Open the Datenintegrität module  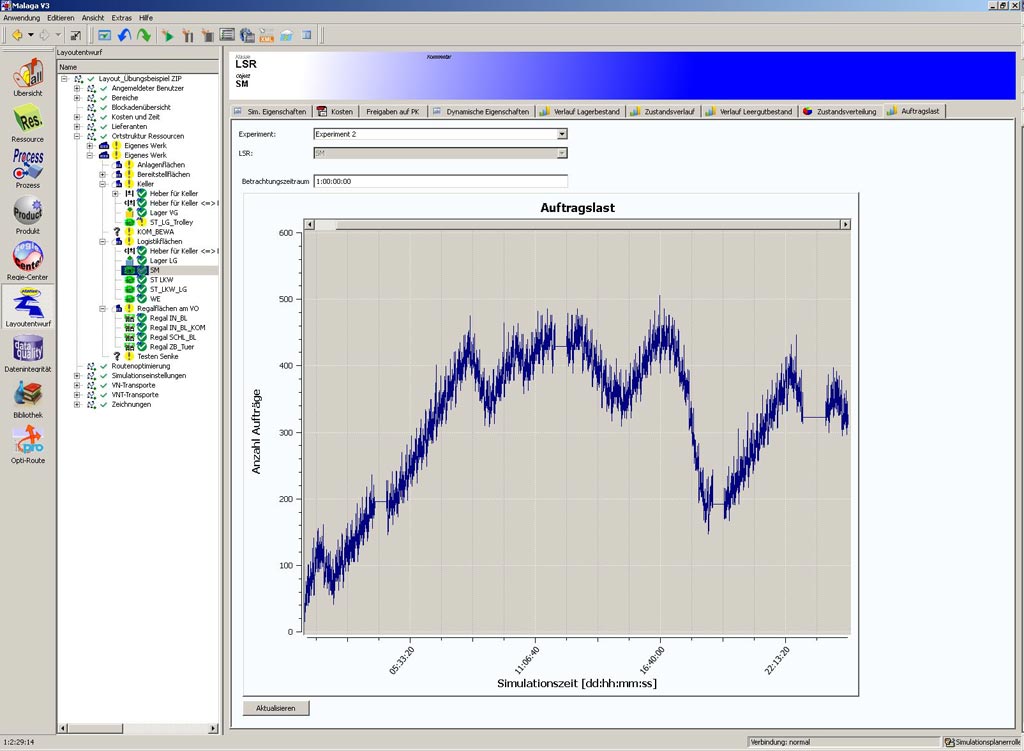point(27,352)
